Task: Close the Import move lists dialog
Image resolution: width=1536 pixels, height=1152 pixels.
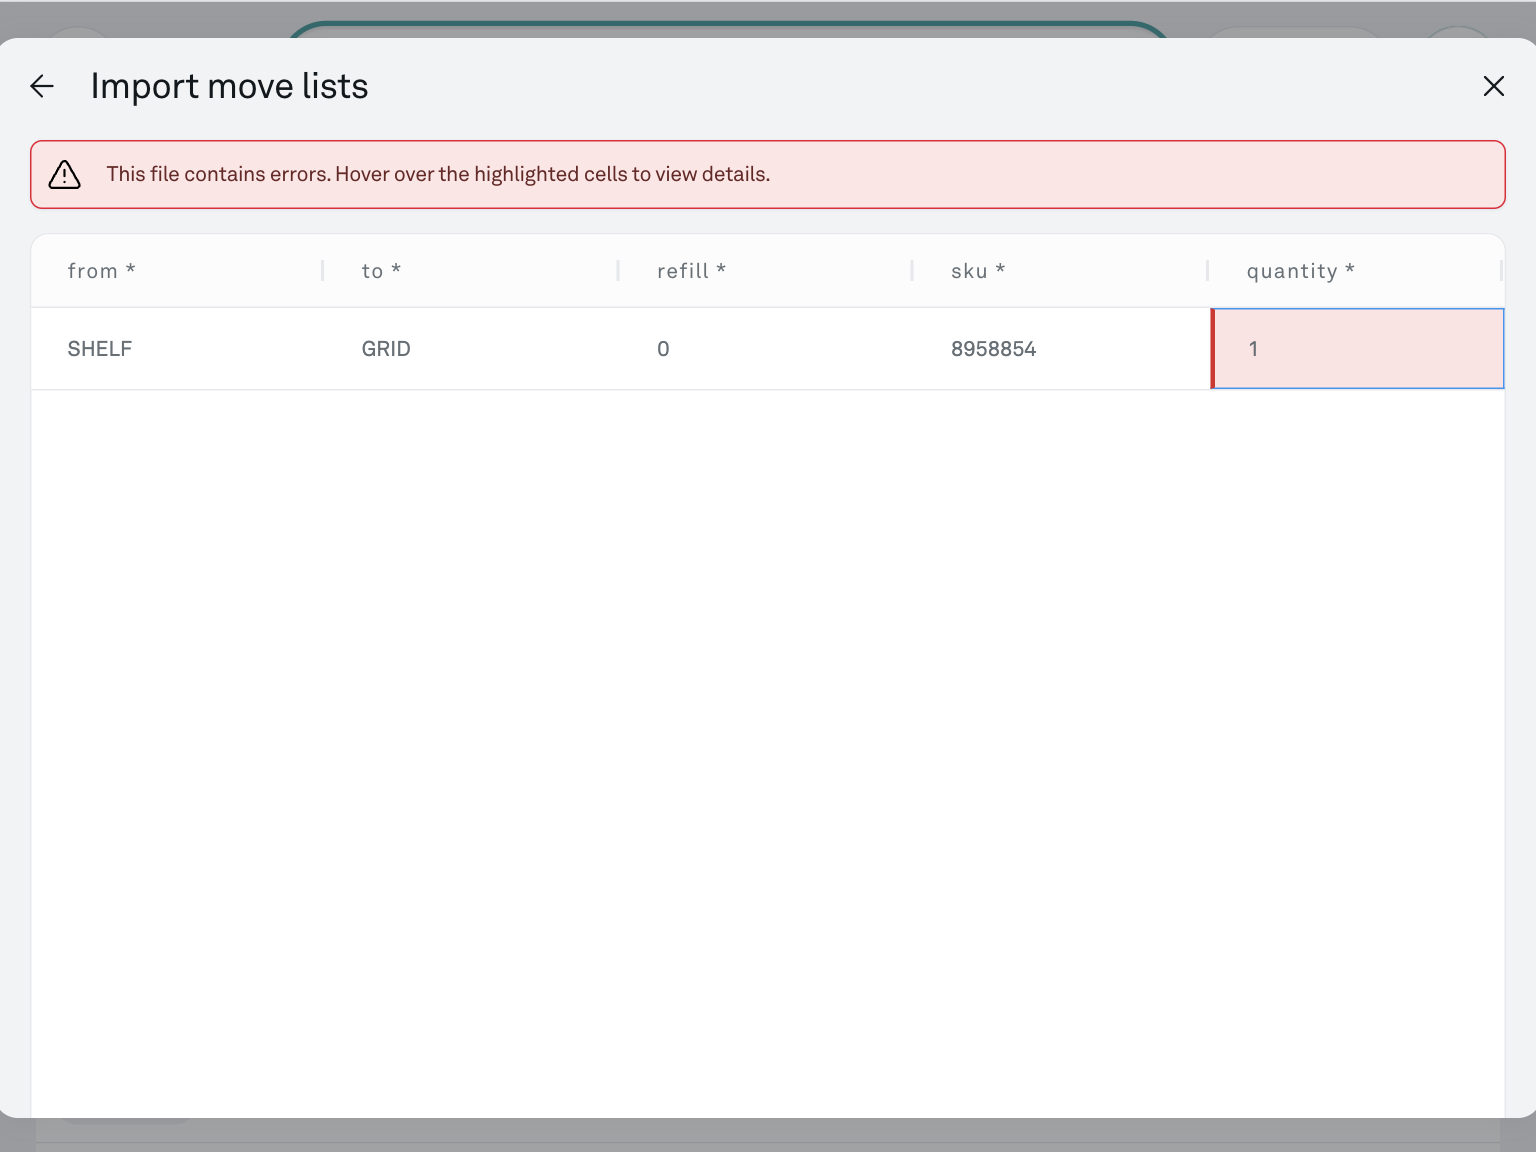Action: 1493,87
